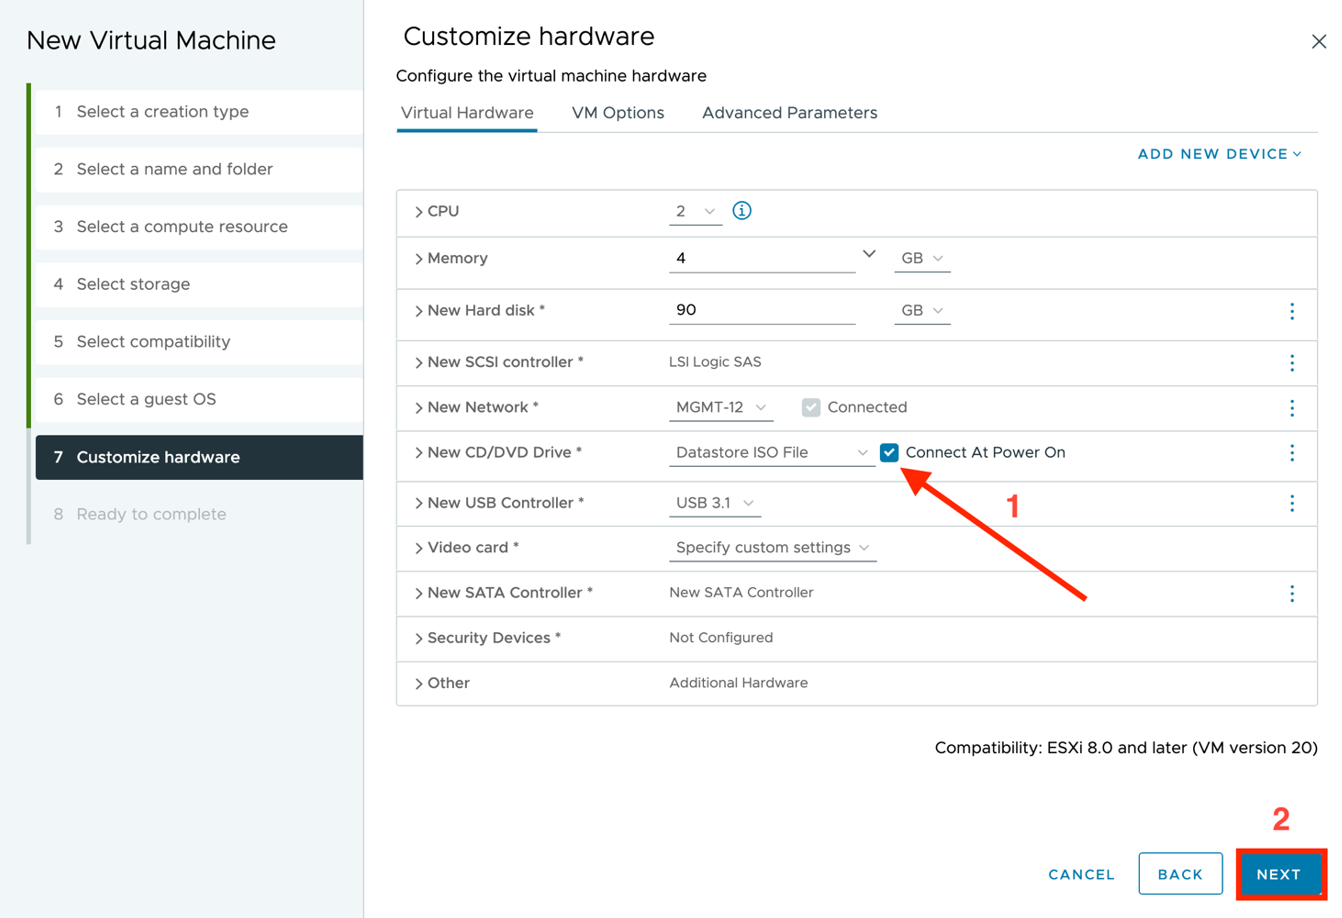Uncheck Connect At Power On checkbox
Screen dimensions: 1342x918
click(x=889, y=453)
